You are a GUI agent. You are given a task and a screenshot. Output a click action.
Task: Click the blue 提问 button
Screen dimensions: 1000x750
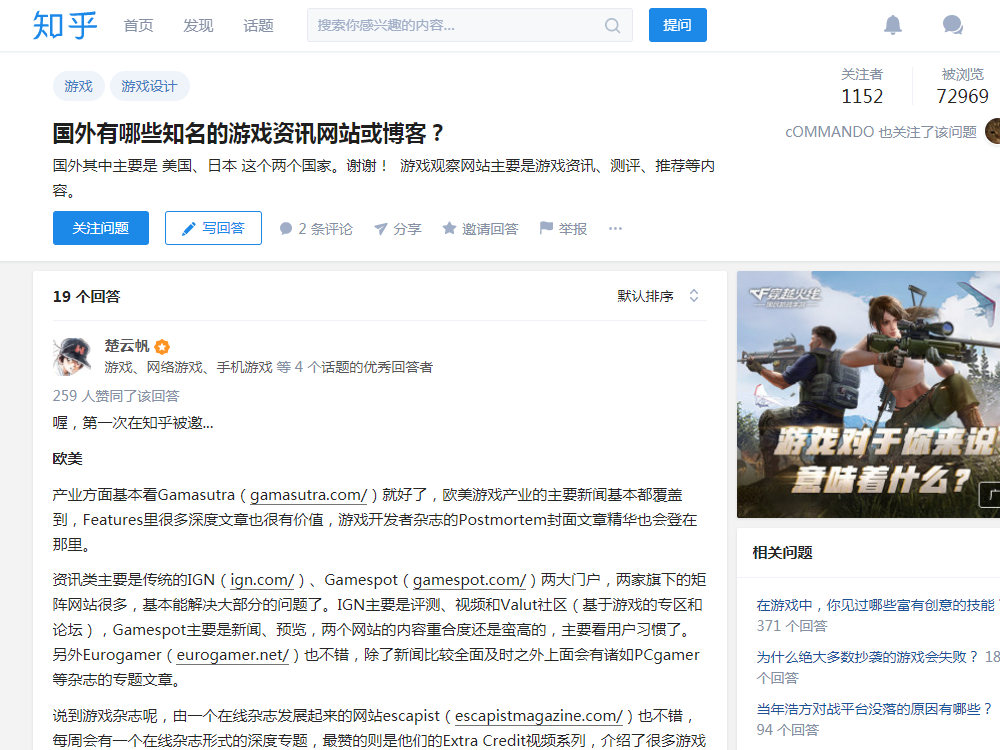pyautogui.click(x=677, y=25)
